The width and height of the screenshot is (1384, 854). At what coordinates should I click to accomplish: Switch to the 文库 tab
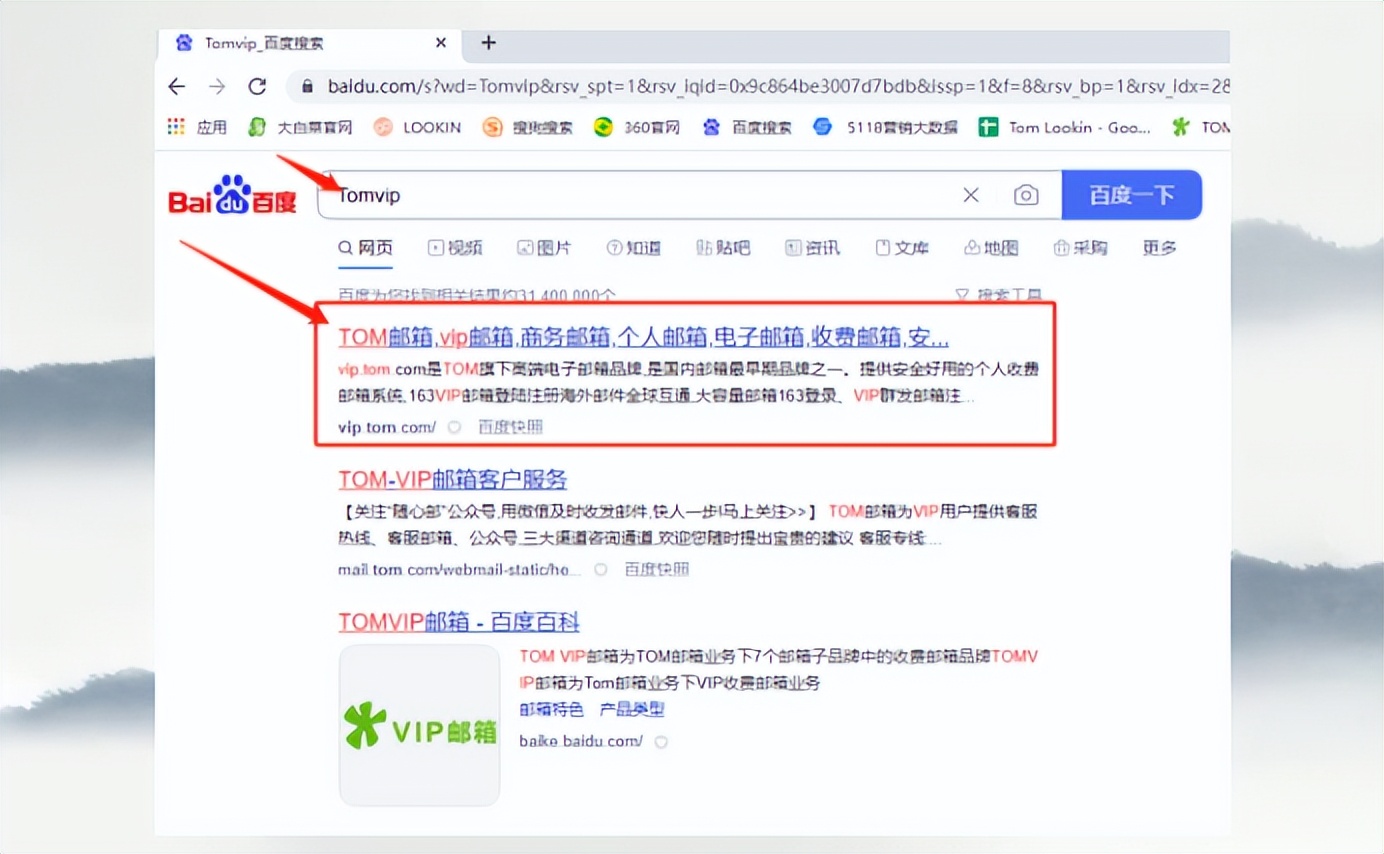pos(902,248)
